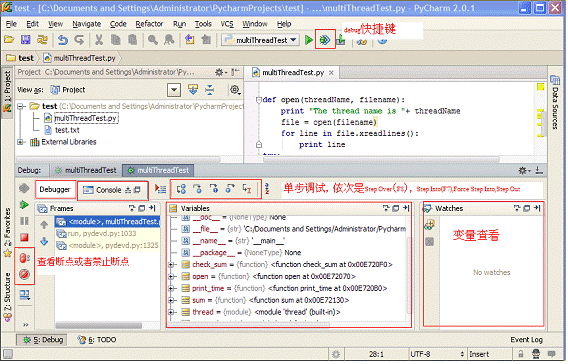Click the Frames panel horizontal scrollbar
The image size is (568, 364).
click(x=99, y=326)
